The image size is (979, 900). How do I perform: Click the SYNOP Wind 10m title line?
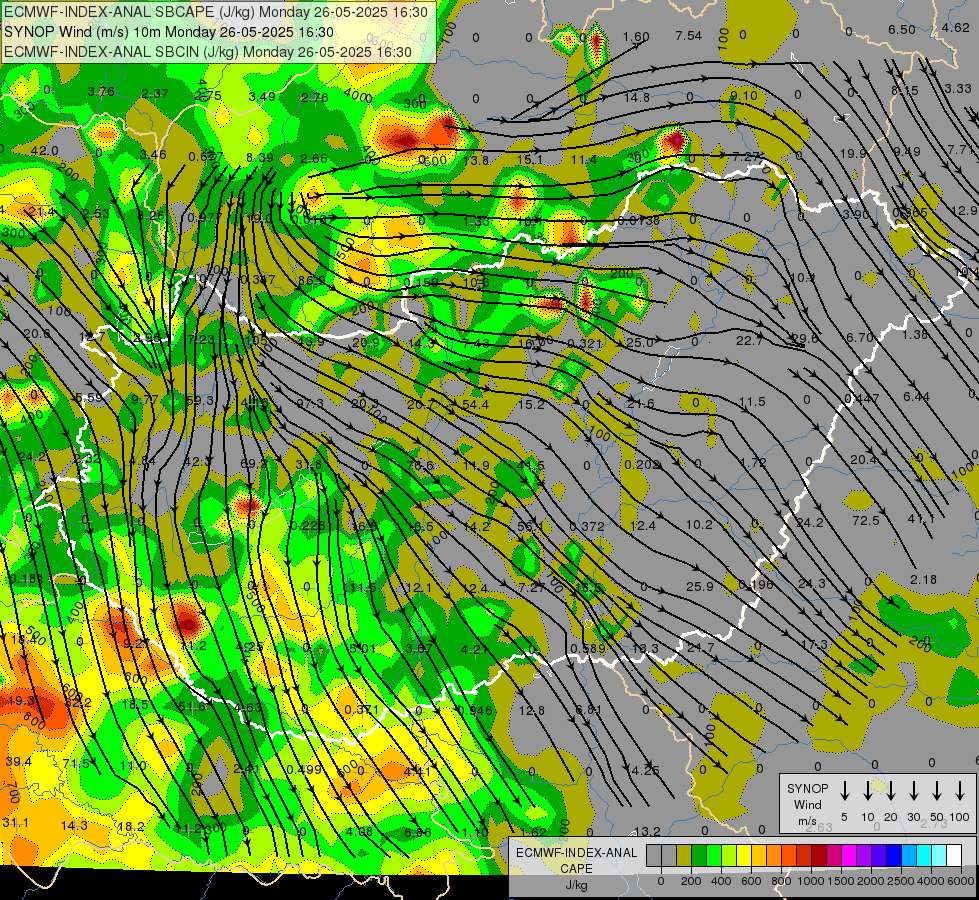(x=169, y=32)
